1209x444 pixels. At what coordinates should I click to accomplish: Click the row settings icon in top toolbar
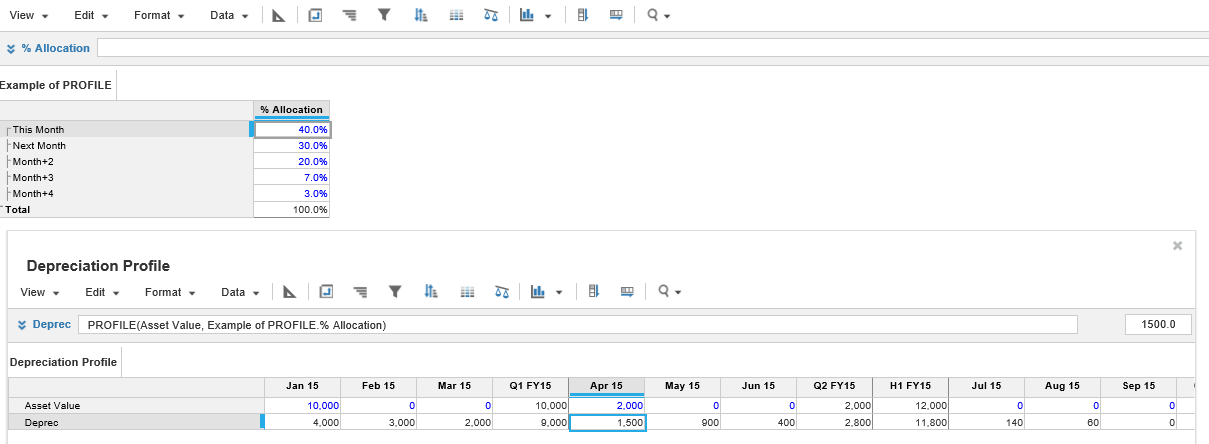[616, 16]
